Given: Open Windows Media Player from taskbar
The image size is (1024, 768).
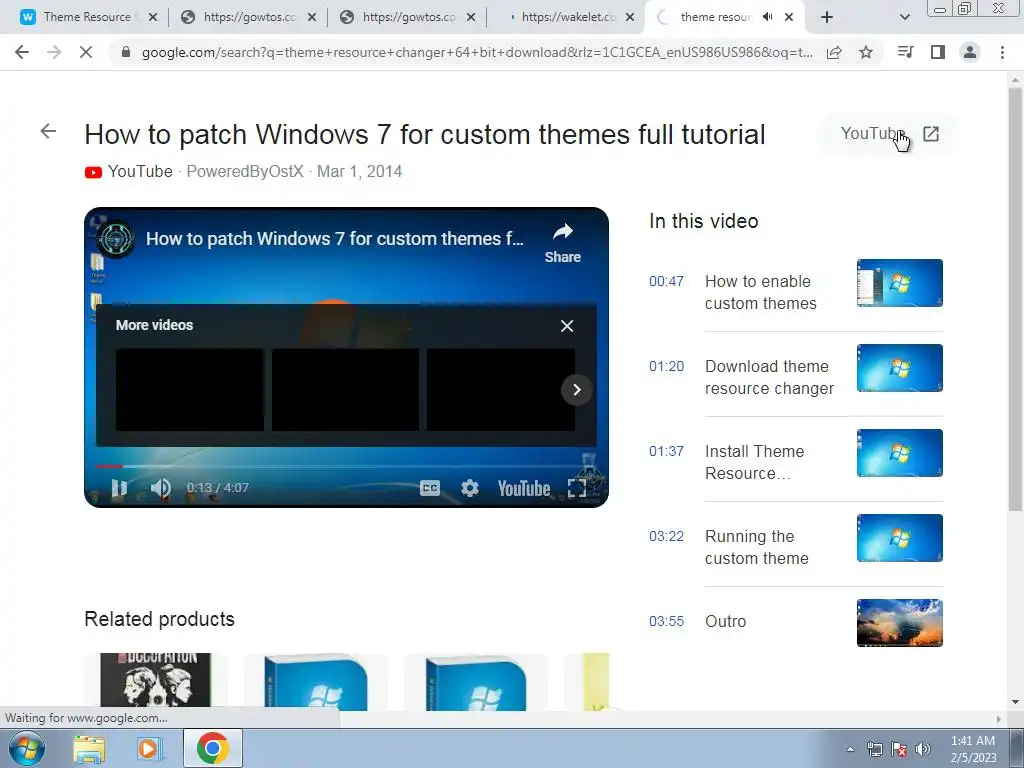Looking at the screenshot, I should click(148, 749).
